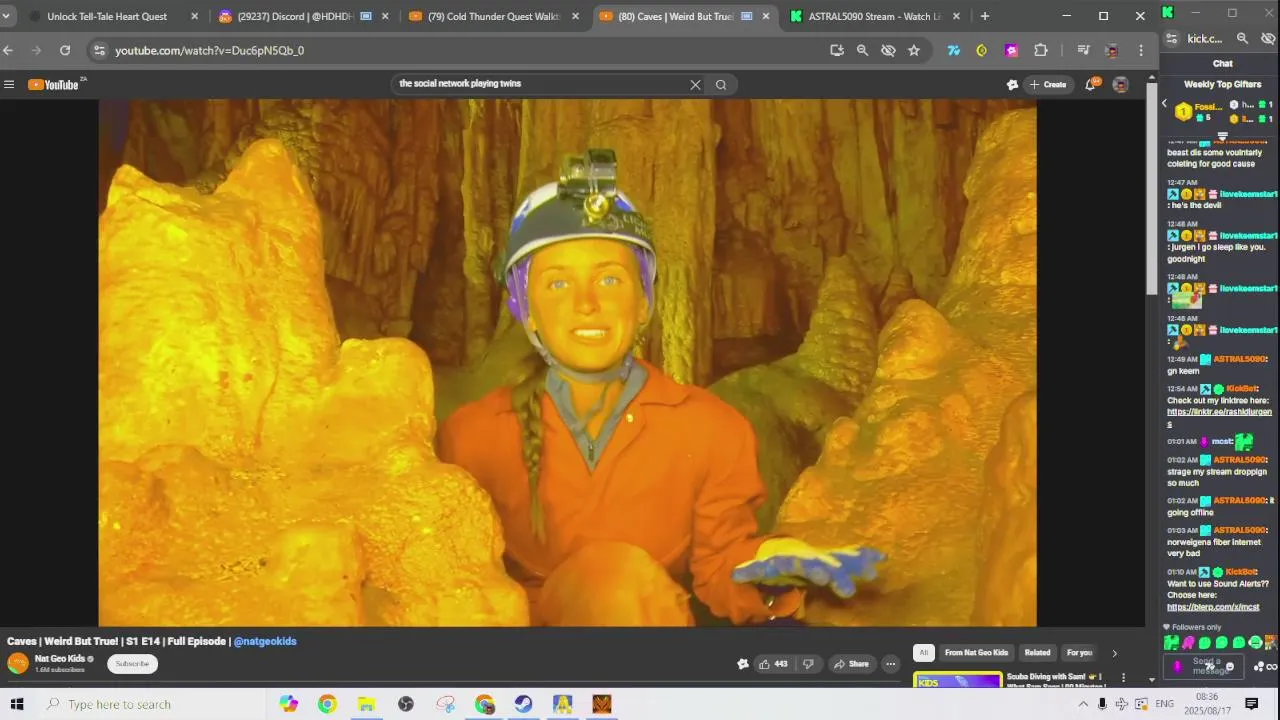Open Chrome three-dot menu

[x=1141, y=50]
